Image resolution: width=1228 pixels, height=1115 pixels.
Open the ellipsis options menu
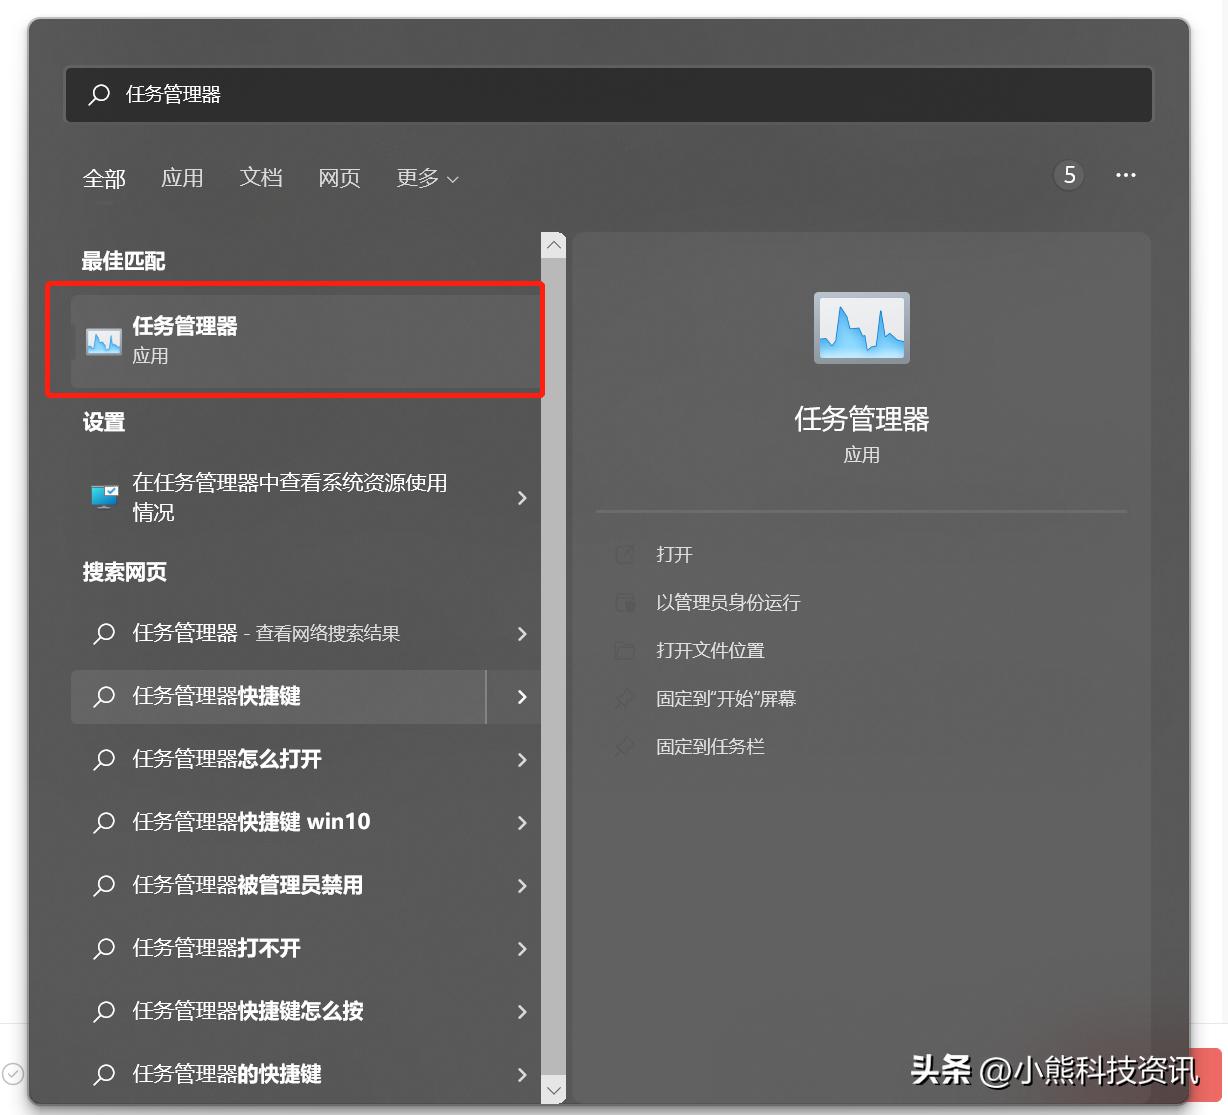[x=1125, y=175]
